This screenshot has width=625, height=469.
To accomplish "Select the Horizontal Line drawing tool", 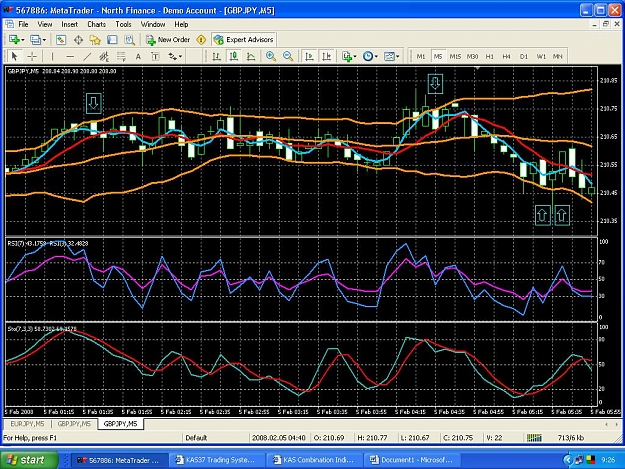I will (x=70, y=56).
